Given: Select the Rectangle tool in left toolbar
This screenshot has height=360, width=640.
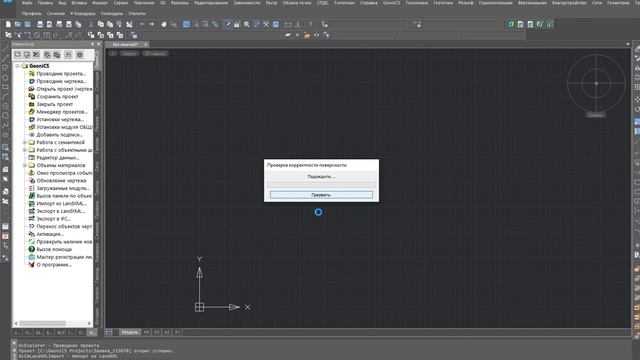Looking at the screenshot, I should coord(5,87).
